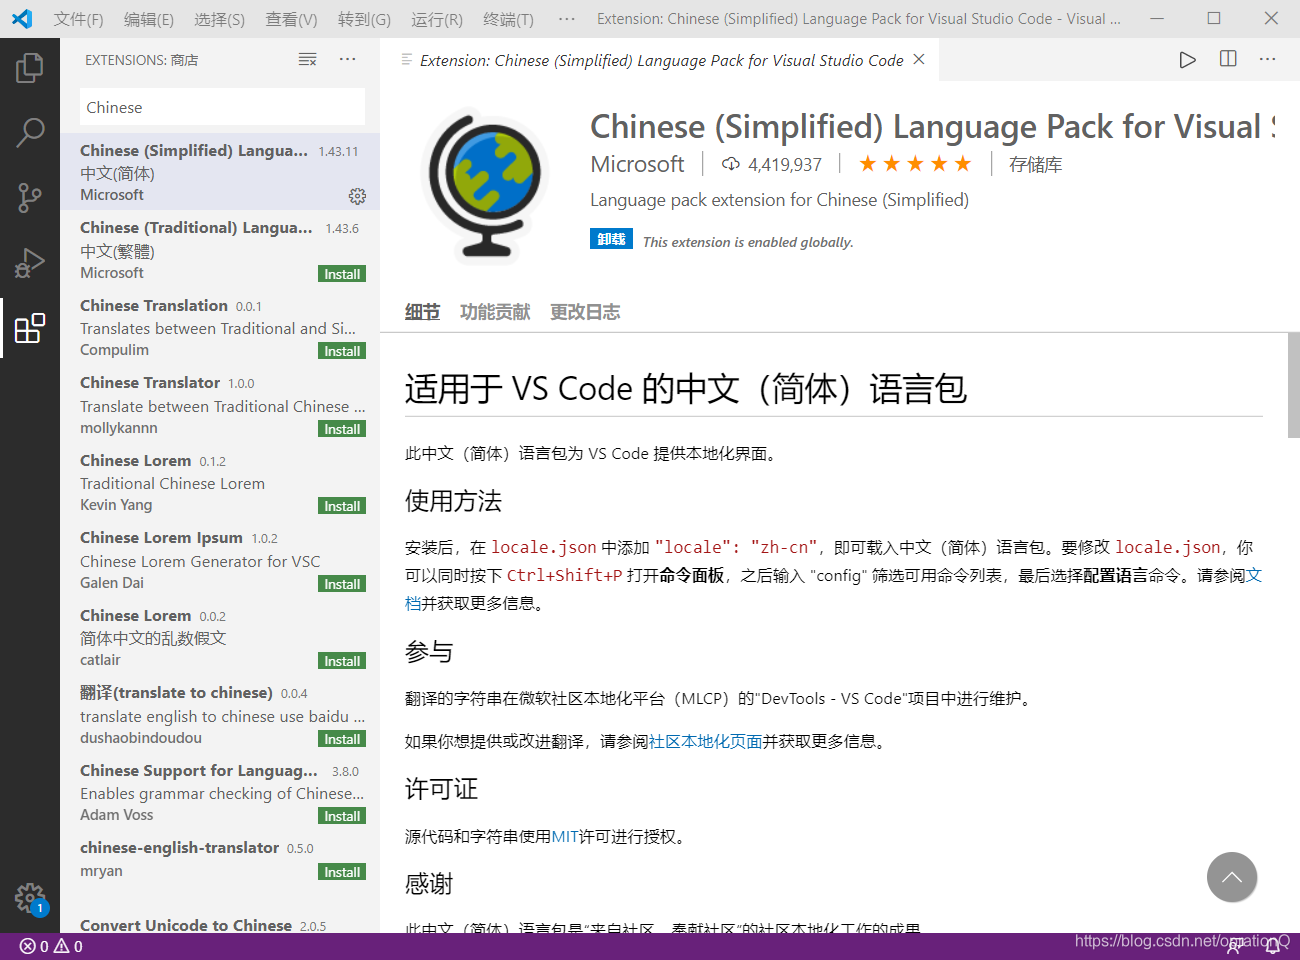Click the five-star rating

tap(915, 164)
